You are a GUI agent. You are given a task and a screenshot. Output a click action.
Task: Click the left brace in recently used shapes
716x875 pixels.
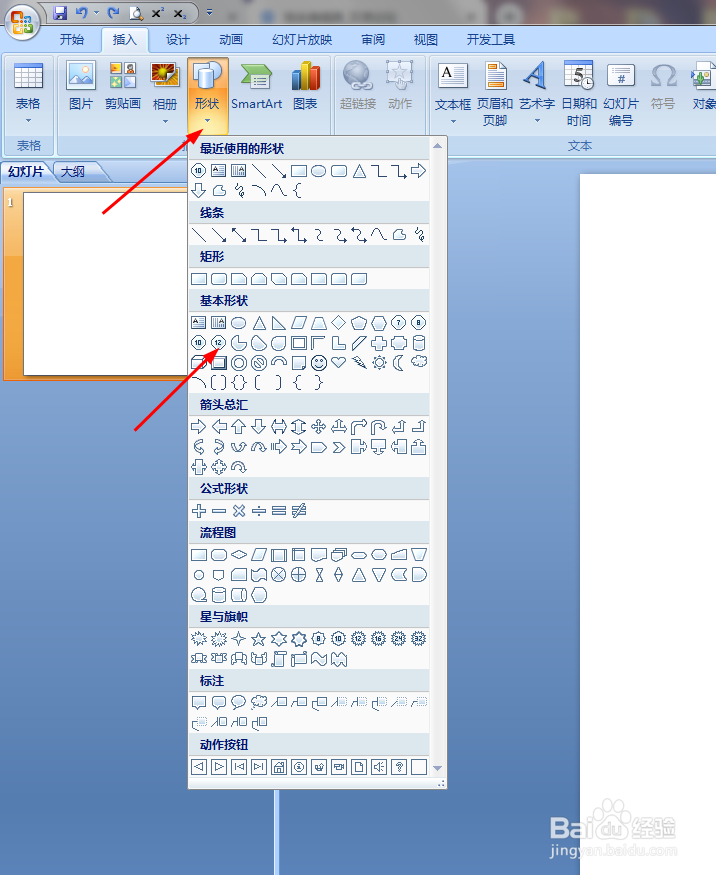point(298,191)
